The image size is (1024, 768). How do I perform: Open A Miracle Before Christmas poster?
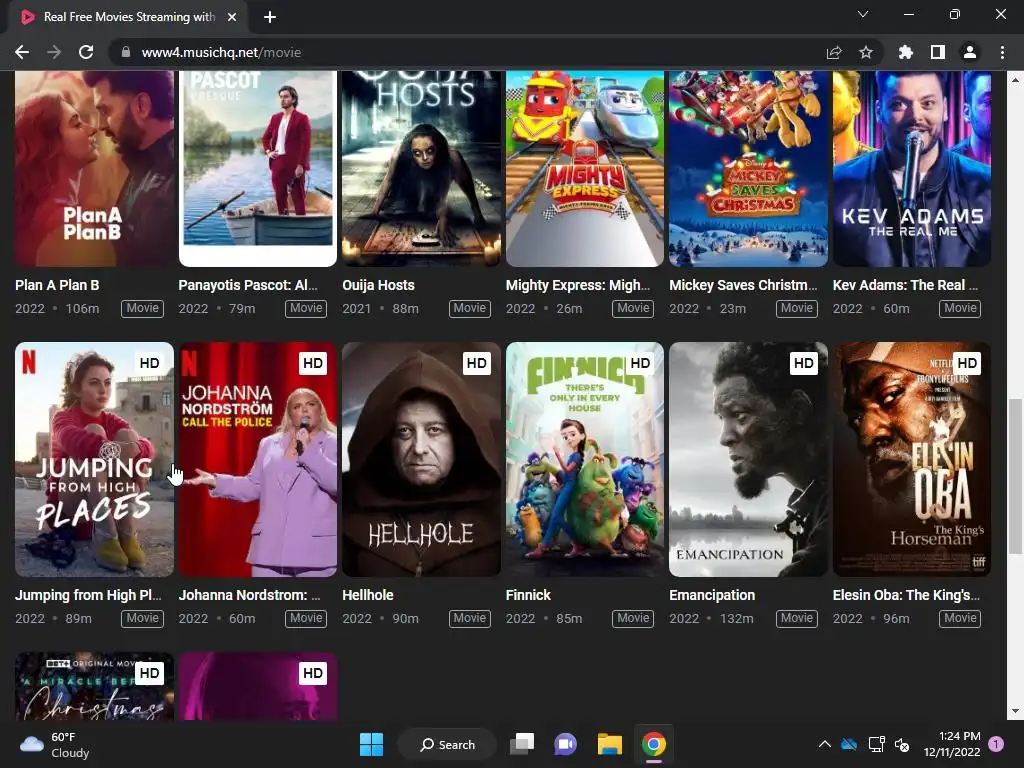94,686
